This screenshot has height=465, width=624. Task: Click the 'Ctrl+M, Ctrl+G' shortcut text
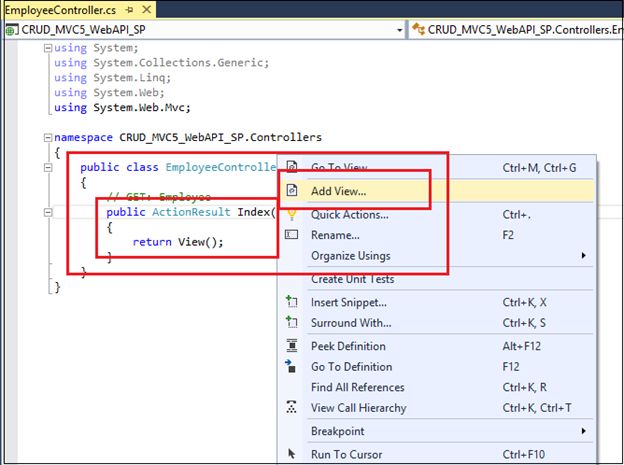(x=539, y=168)
